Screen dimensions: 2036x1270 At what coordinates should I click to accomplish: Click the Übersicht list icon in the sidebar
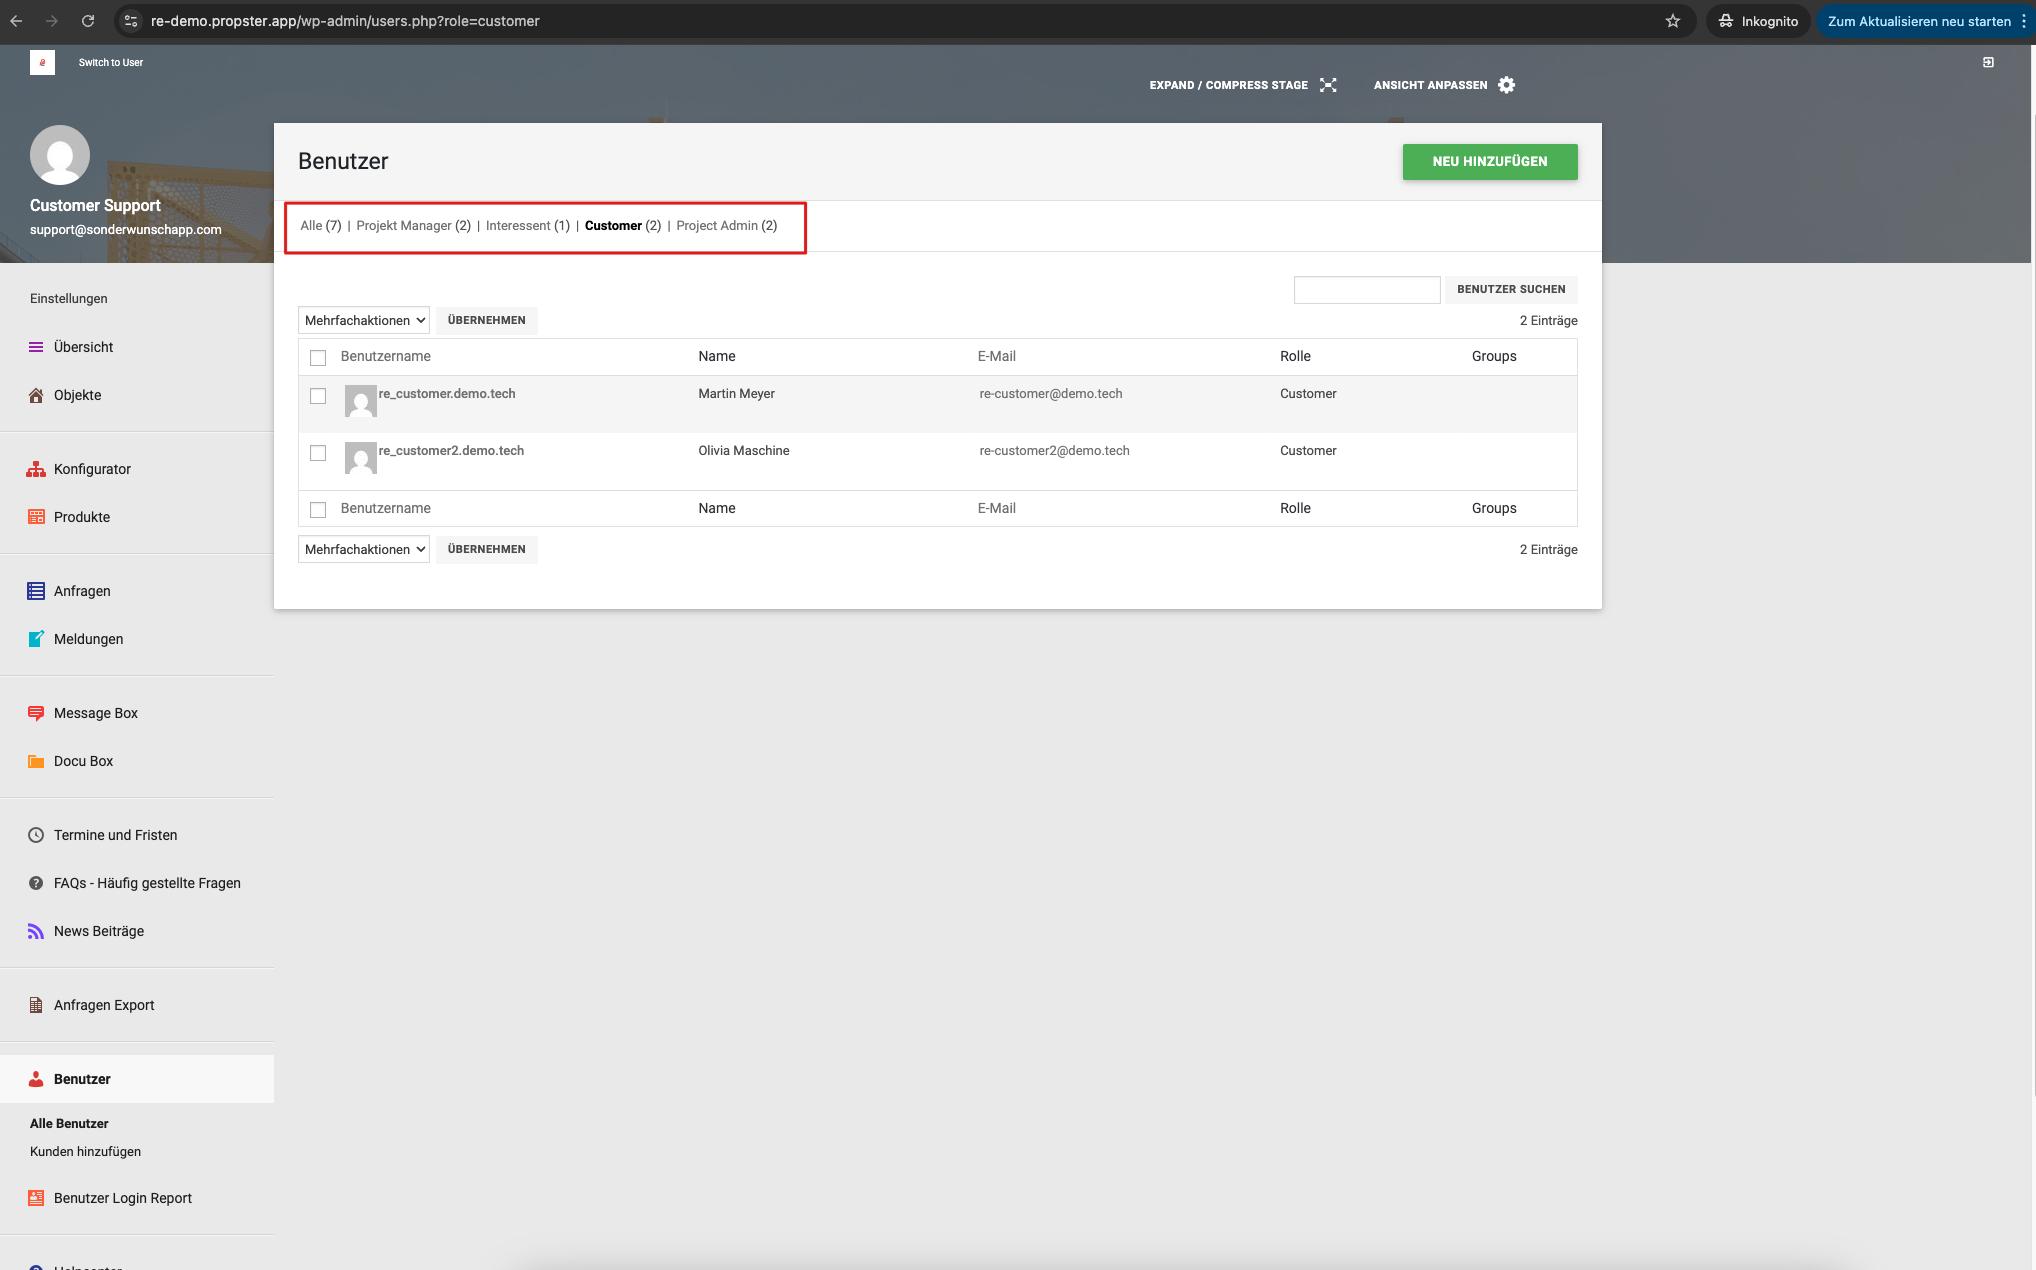(36, 347)
